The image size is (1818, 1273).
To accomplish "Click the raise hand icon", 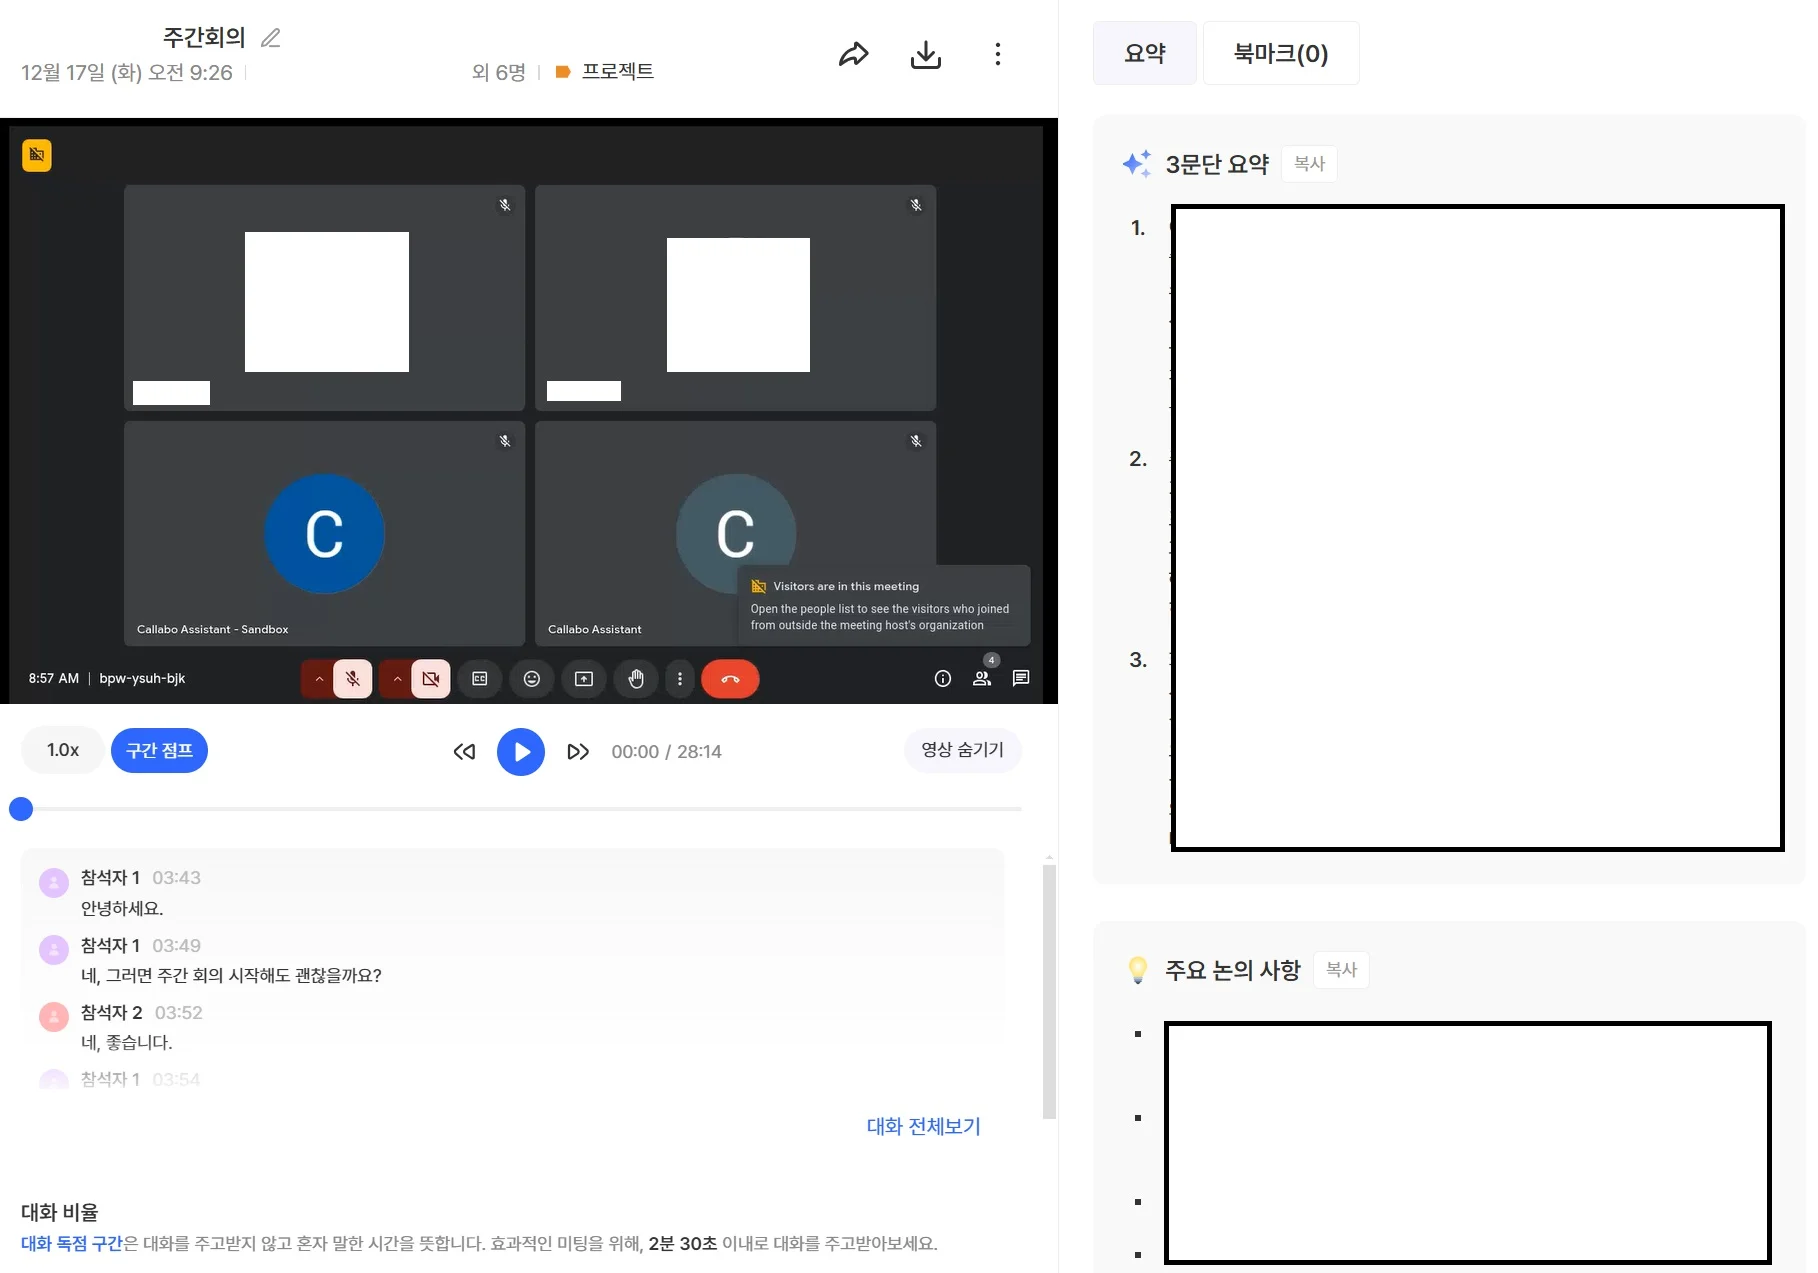I will pyautogui.click(x=636, y=679).
